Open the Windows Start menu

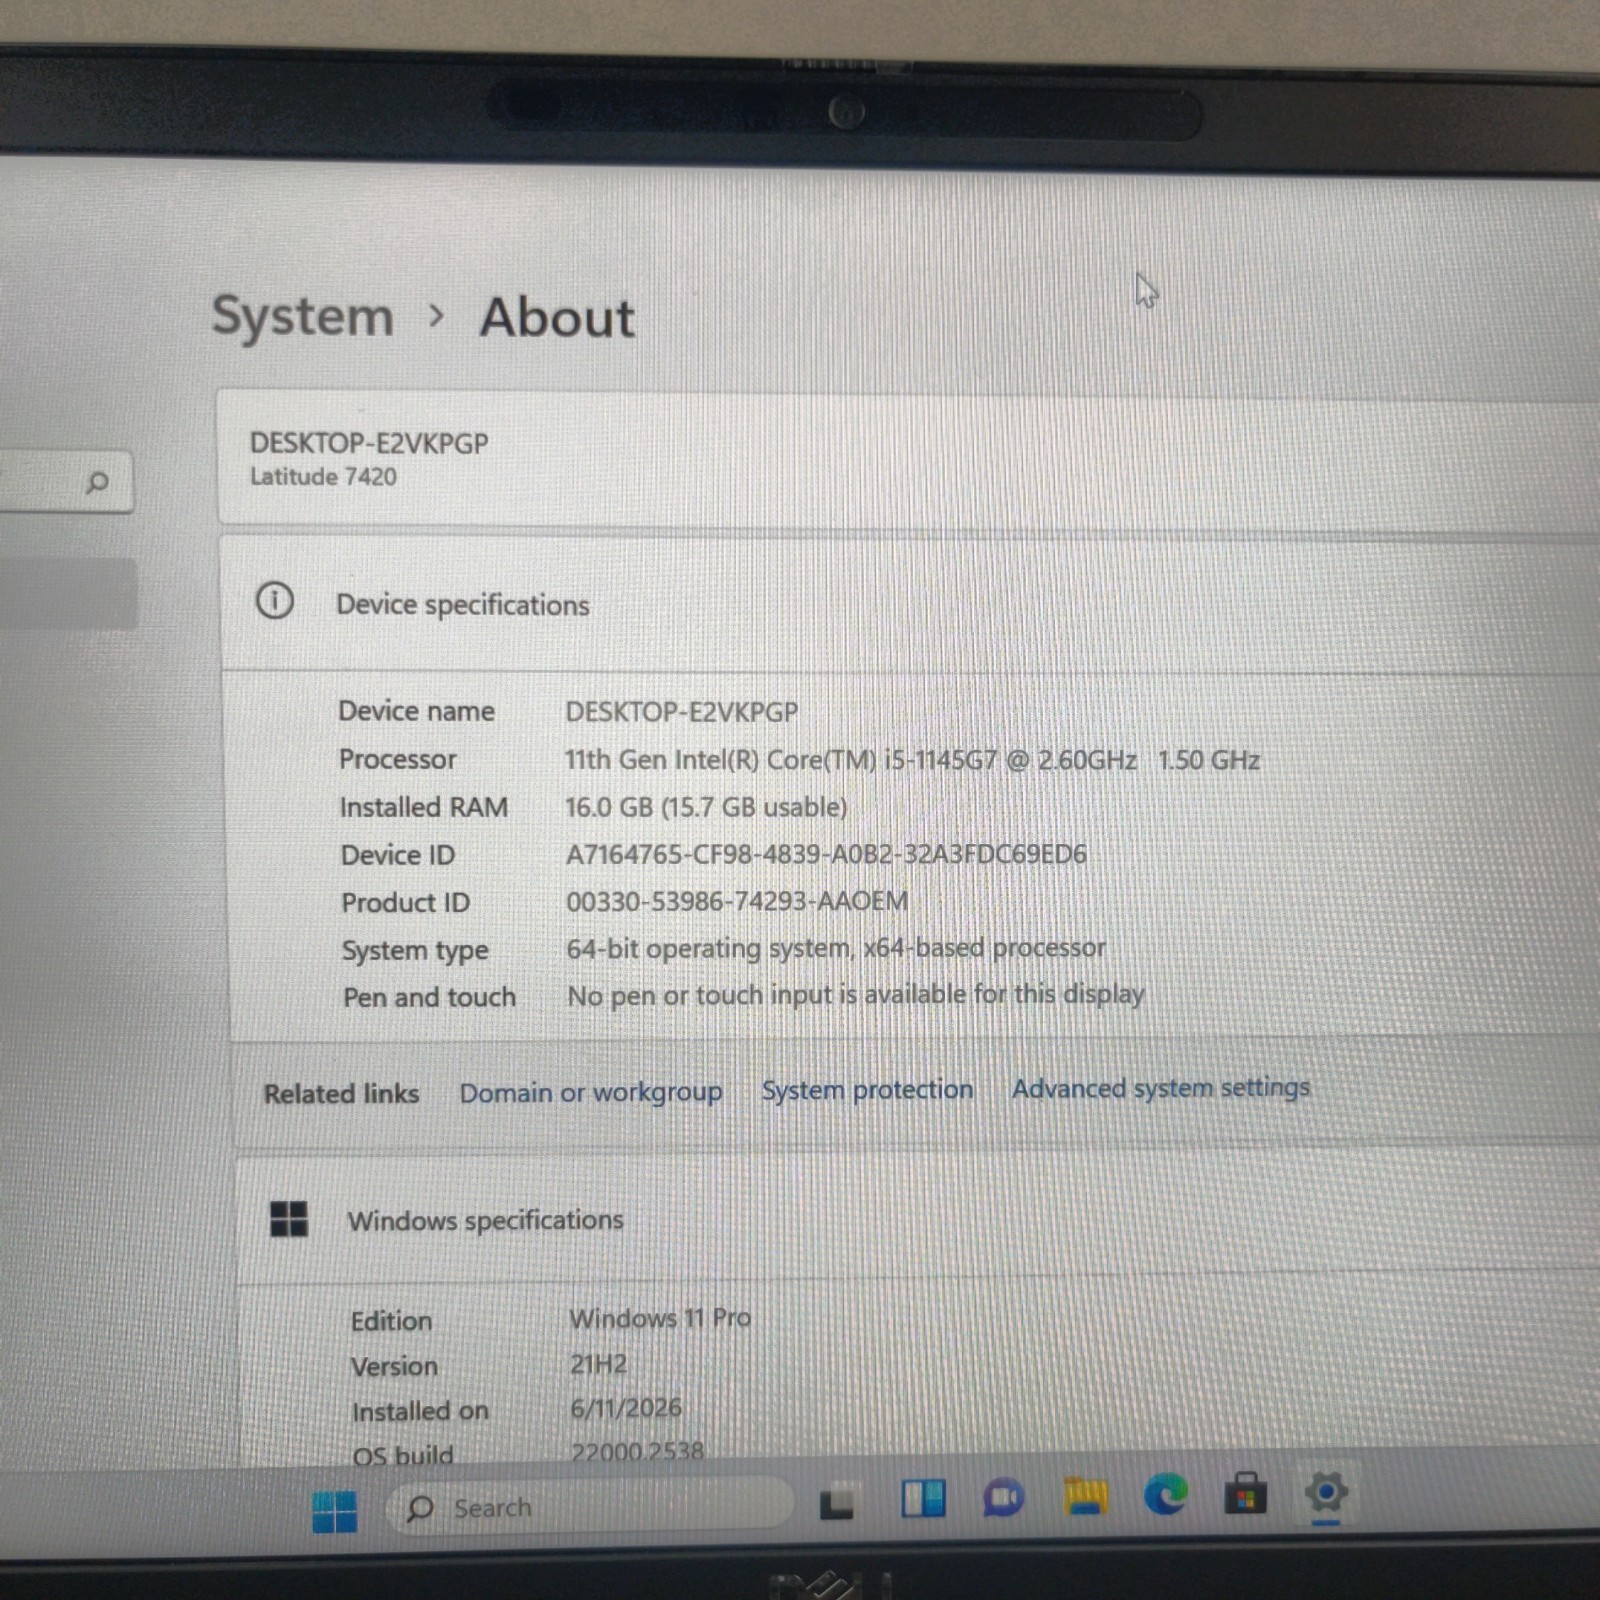(334, 1510)
